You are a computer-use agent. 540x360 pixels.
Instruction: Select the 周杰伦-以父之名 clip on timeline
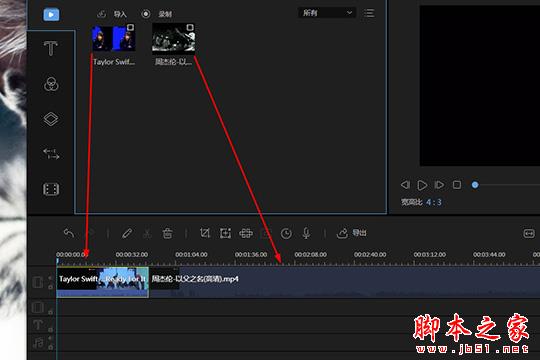coord(344,282)
